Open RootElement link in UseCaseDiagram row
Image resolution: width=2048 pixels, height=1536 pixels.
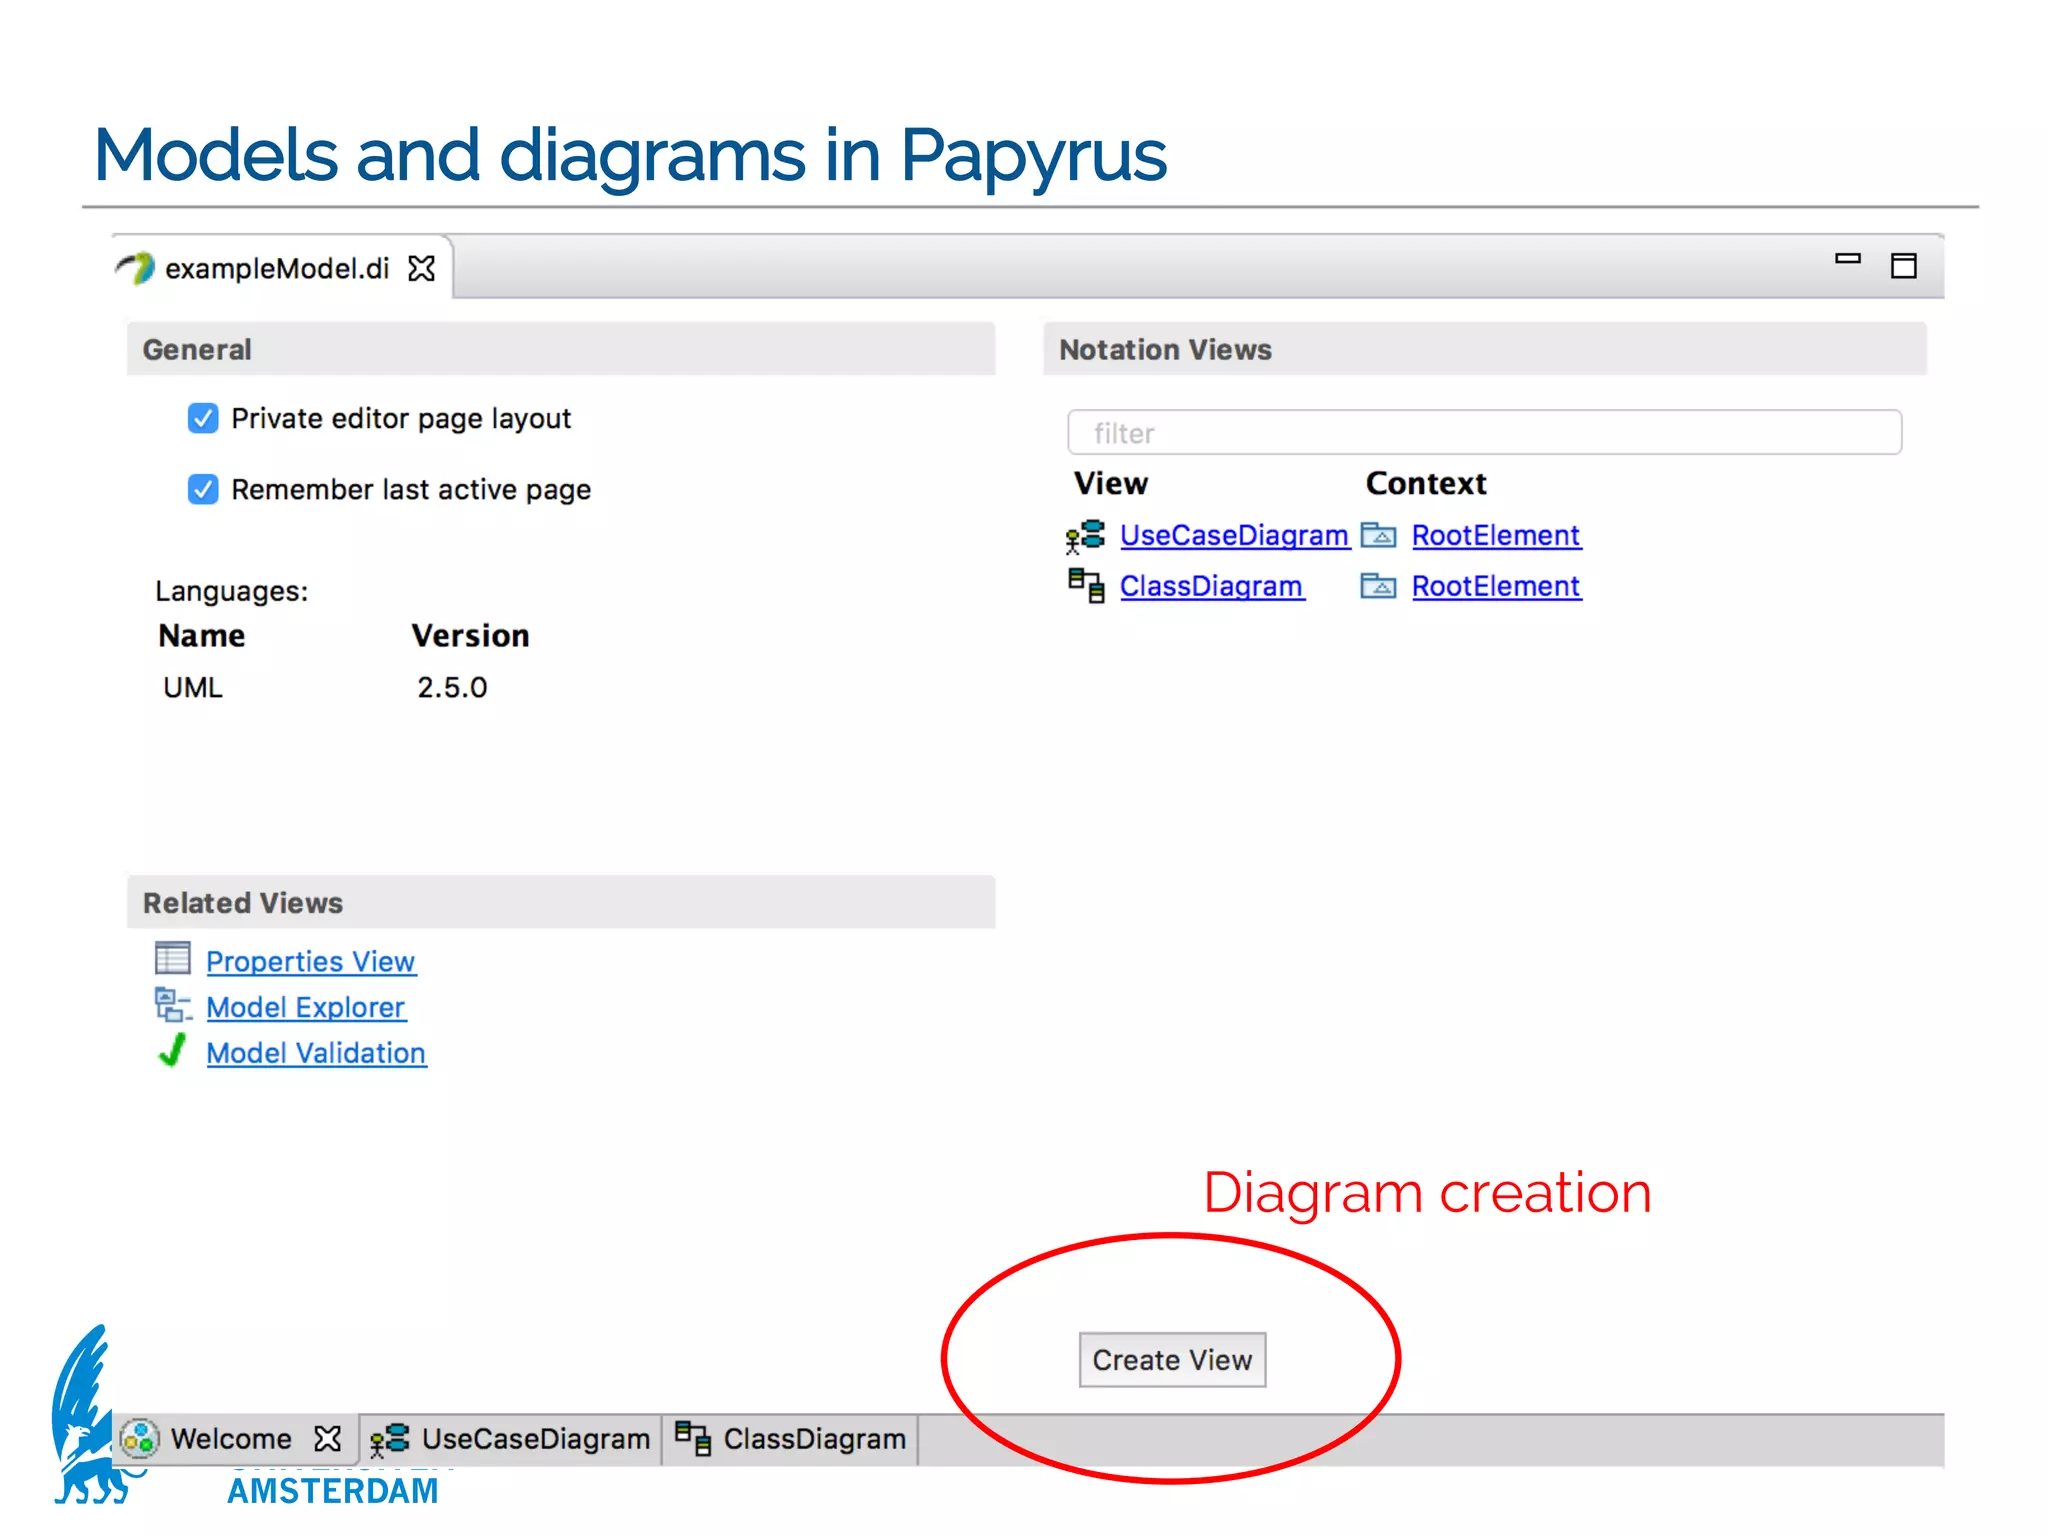pyautogui.click(x=1496, y=536)
